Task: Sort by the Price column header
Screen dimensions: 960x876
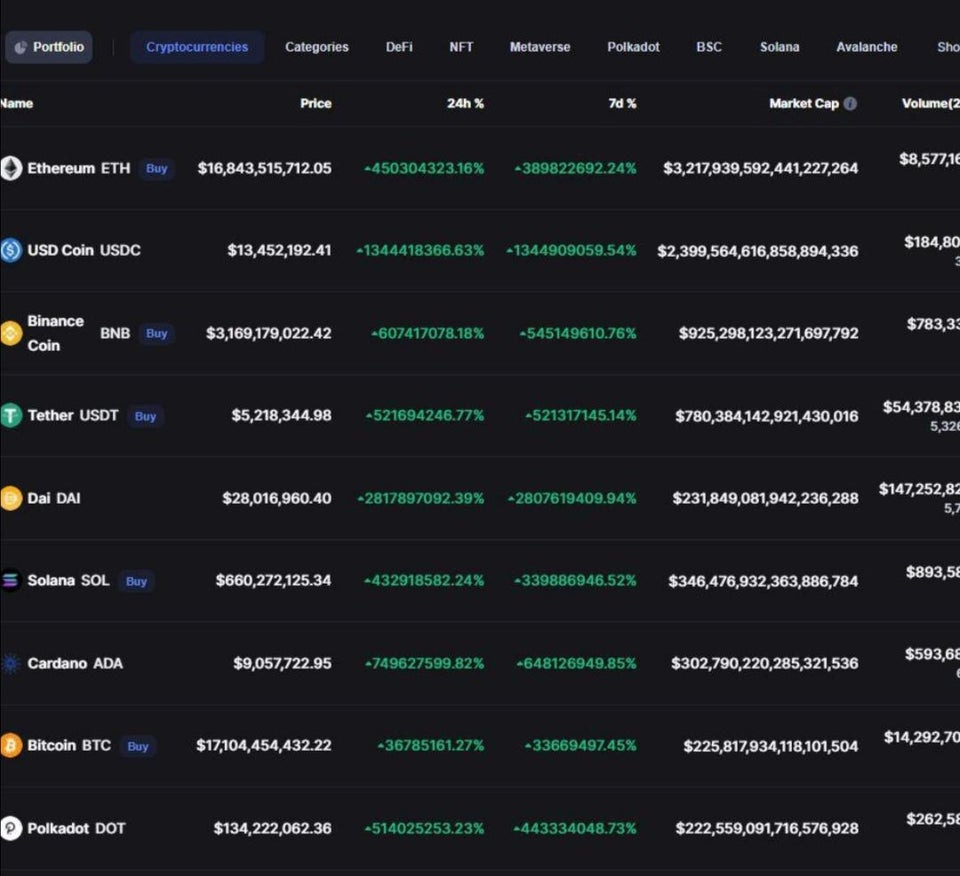Action: click(315, 103)
